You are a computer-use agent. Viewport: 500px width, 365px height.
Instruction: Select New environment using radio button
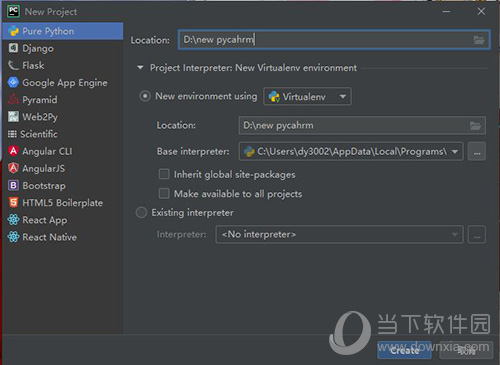[145, 96]
